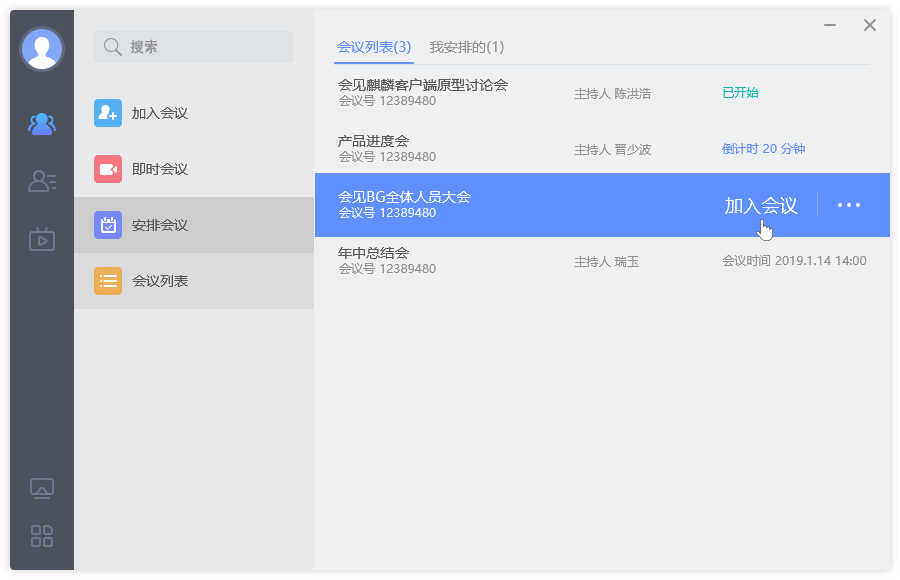Open the apps grid icon
This screenshot has width=900, height=580.
tap(42, 536)
